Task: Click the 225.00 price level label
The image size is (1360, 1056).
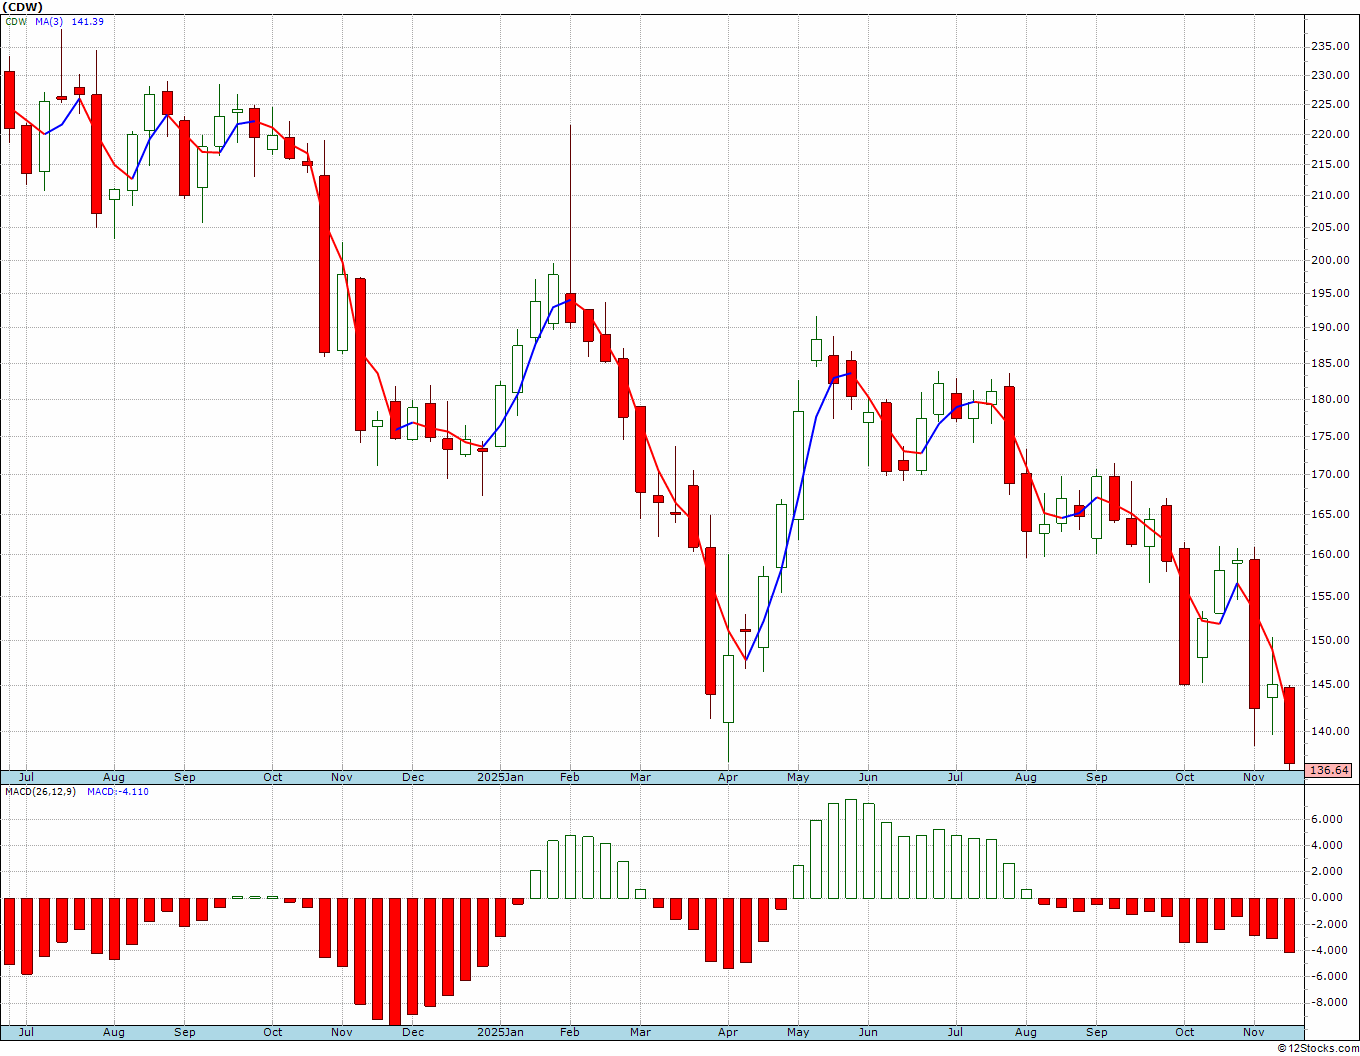Action: coord(1331,104)
